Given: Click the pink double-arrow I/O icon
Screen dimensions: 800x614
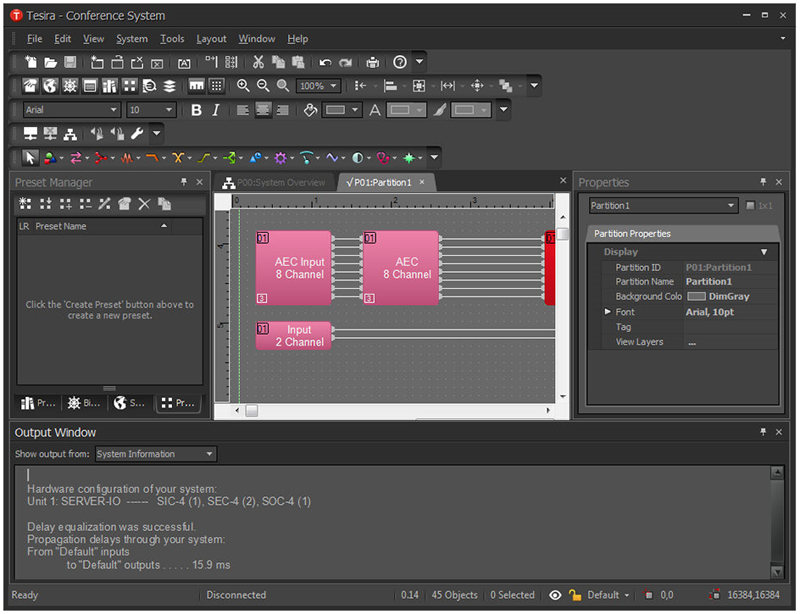Looking at the screenshot, I should [76, 158].
